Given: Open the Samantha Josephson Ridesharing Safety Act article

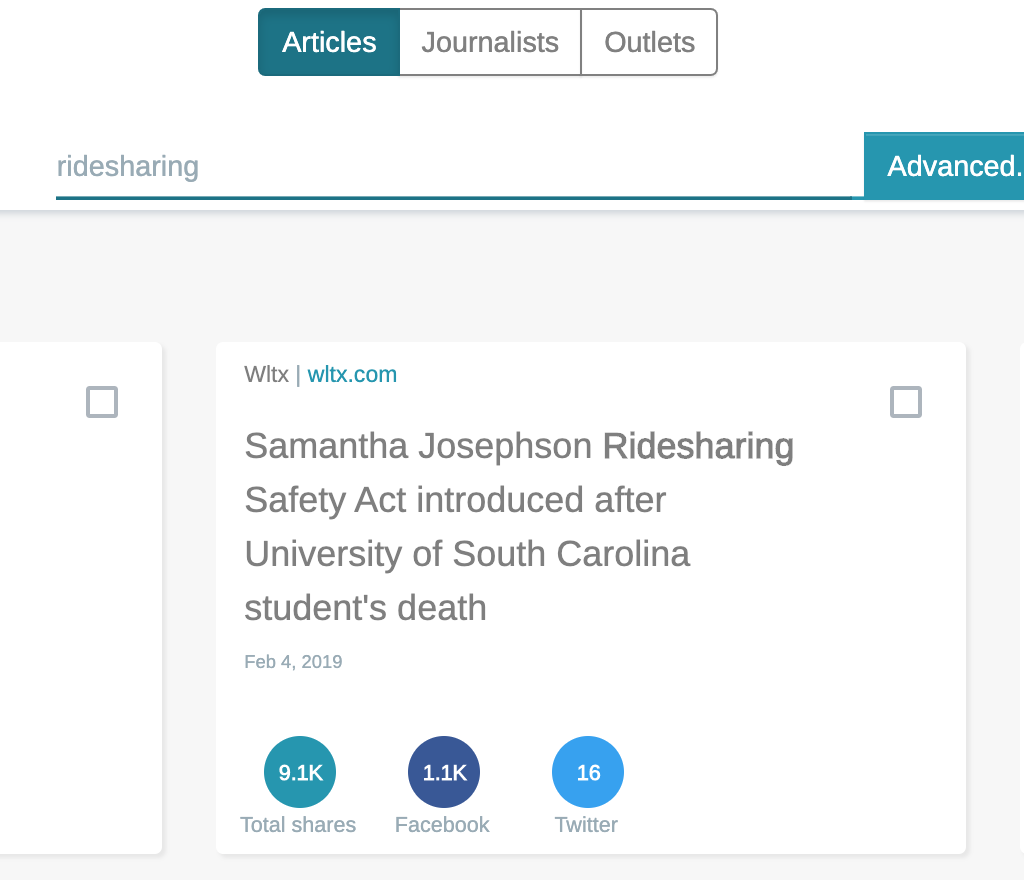Looking at the screenshot, I should pyautogui.click(x=519, y=527).
